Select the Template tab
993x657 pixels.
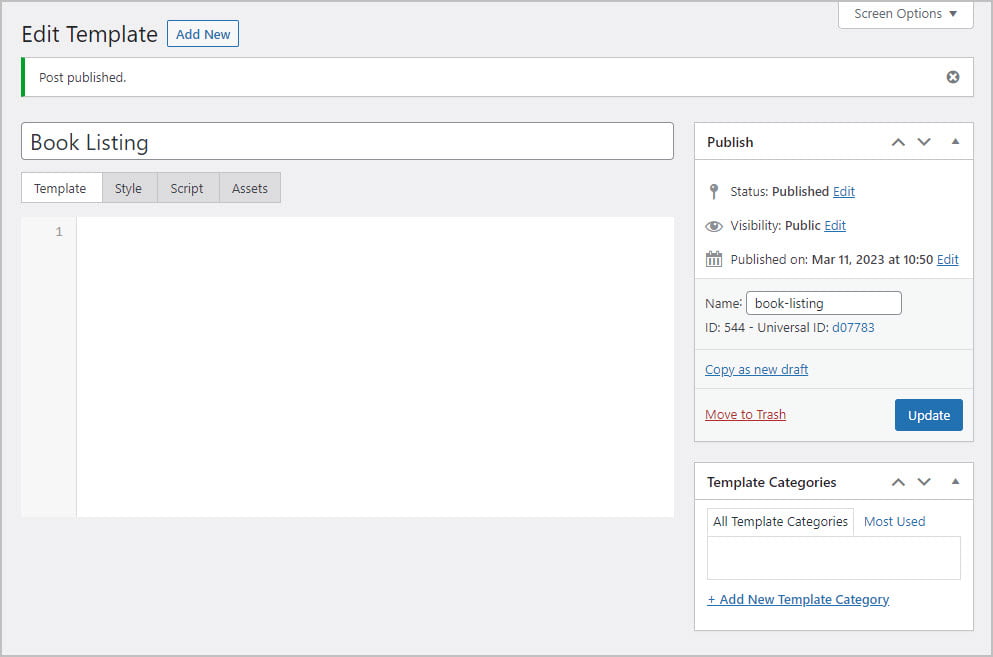(60, 188)
